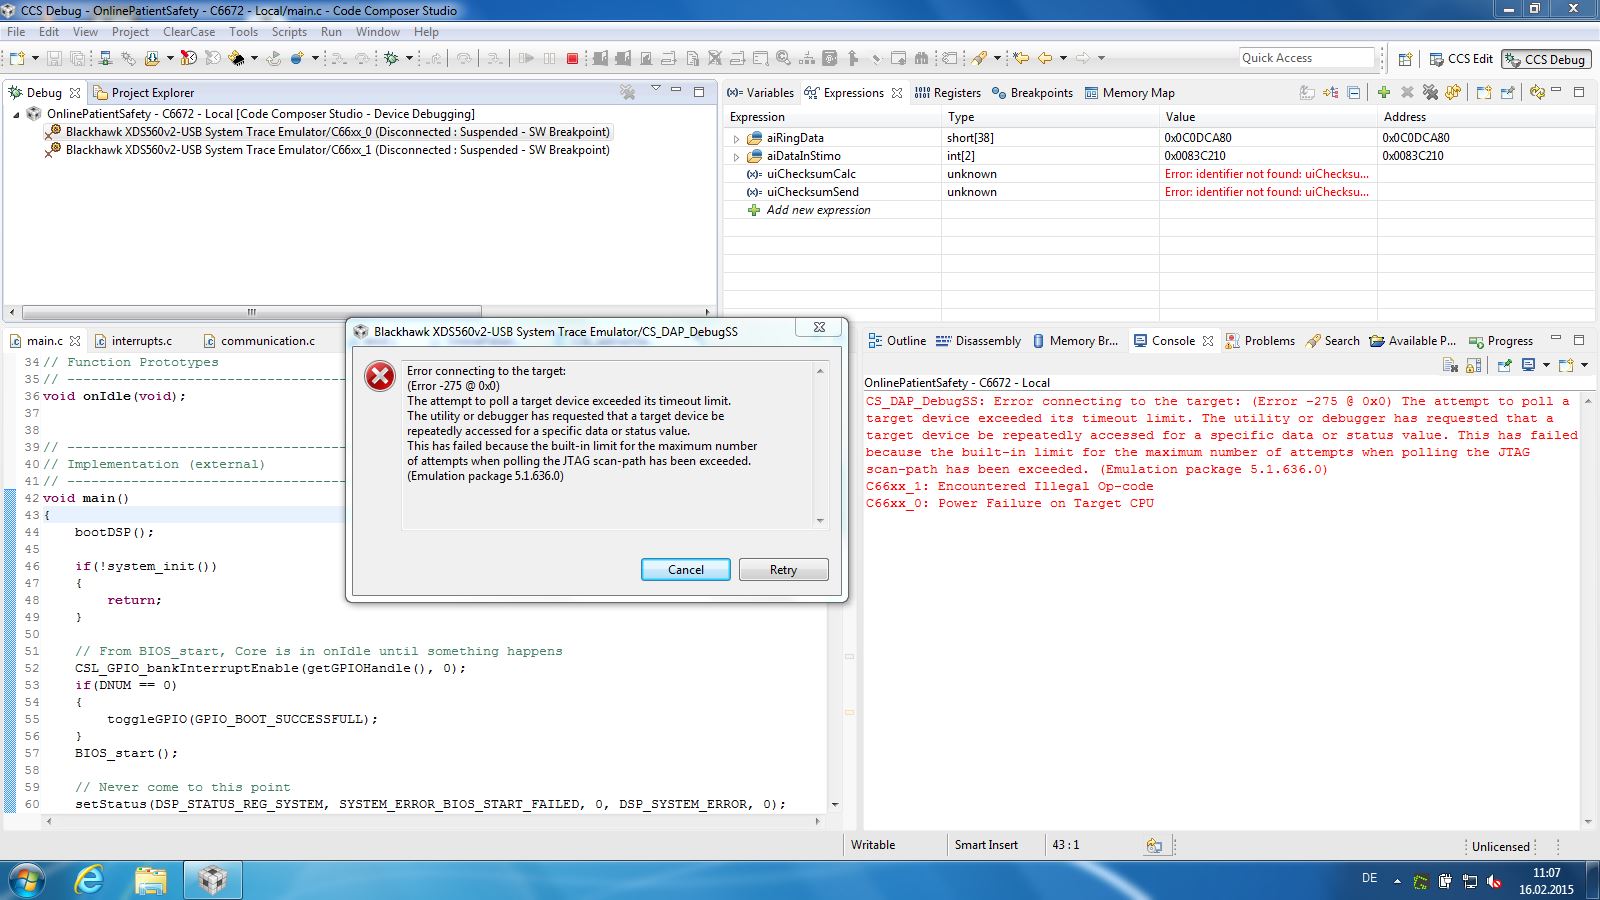This screenshot has width=1600, height=900.
Task: Open the communication.c editor tab
Action: (x=258, y=341)
